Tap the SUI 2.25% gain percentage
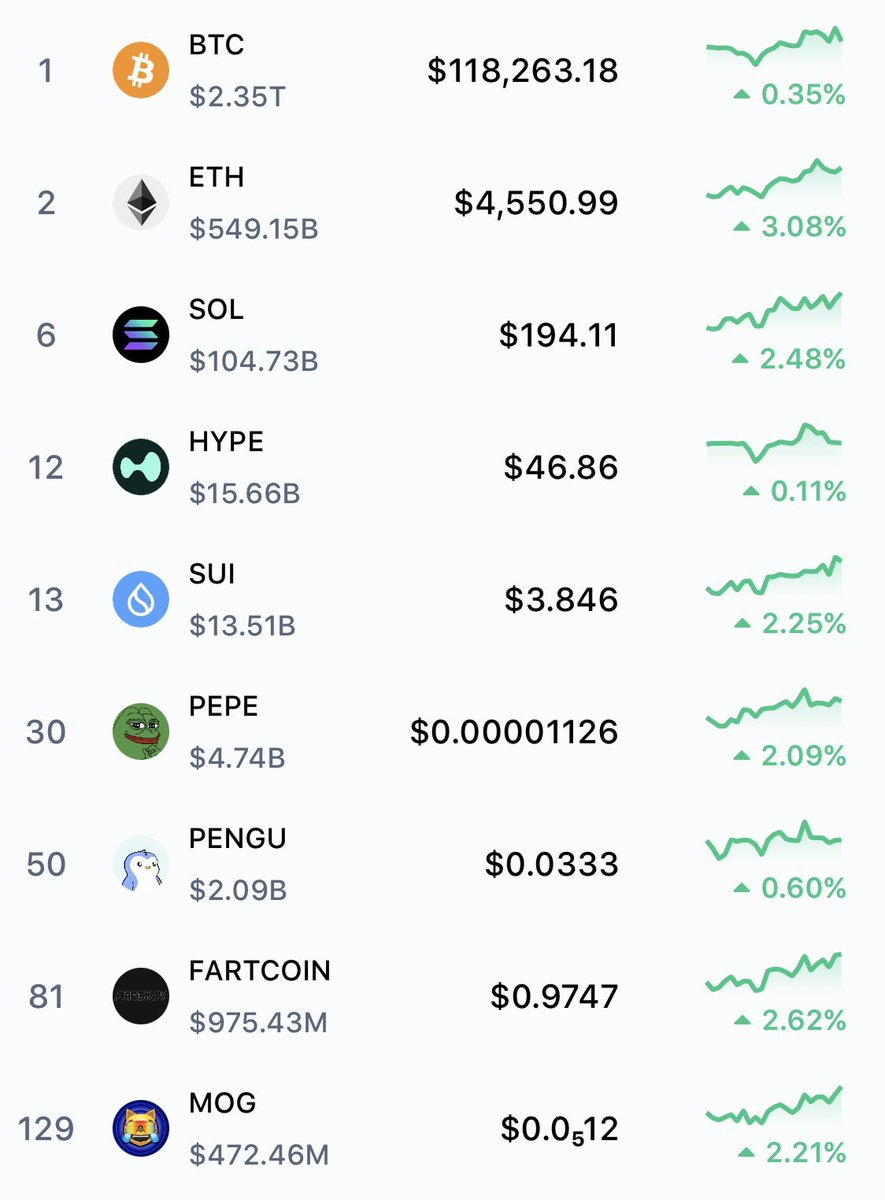This screenshot has width=885, height=1200. (791, 624)
